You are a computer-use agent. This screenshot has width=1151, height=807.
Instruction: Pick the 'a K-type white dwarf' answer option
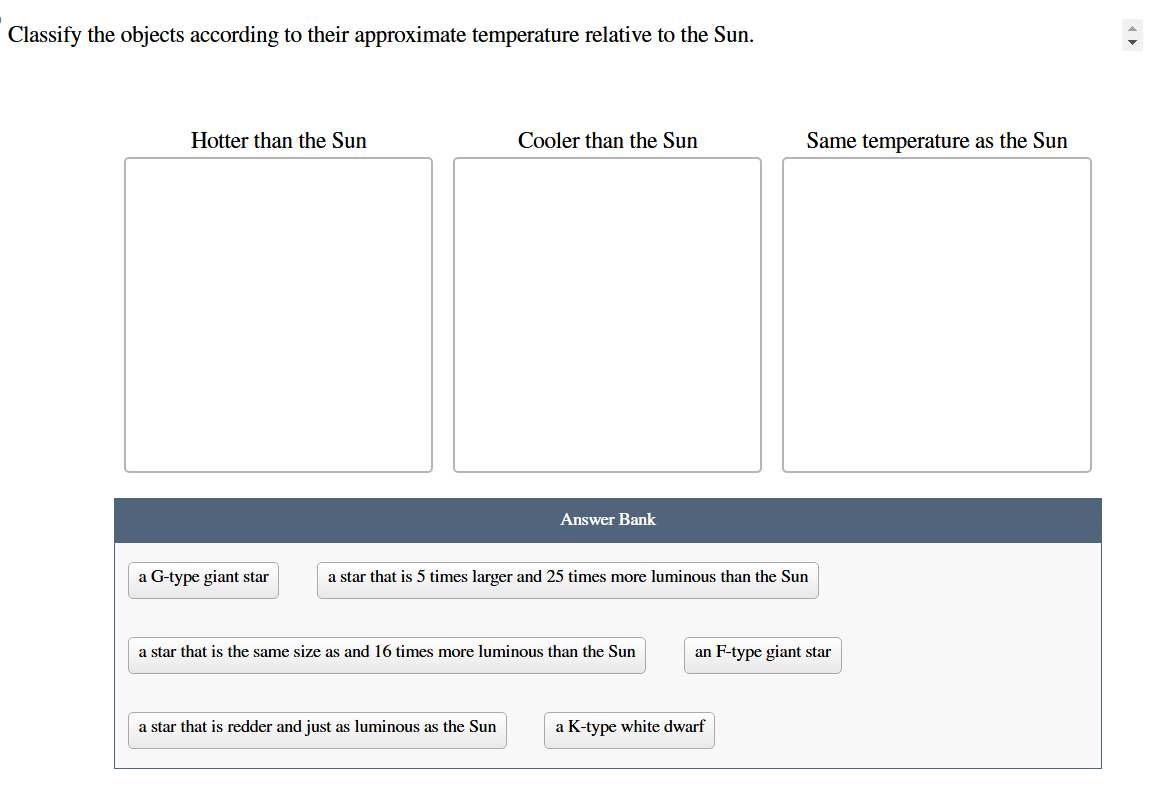click(629, 730)
